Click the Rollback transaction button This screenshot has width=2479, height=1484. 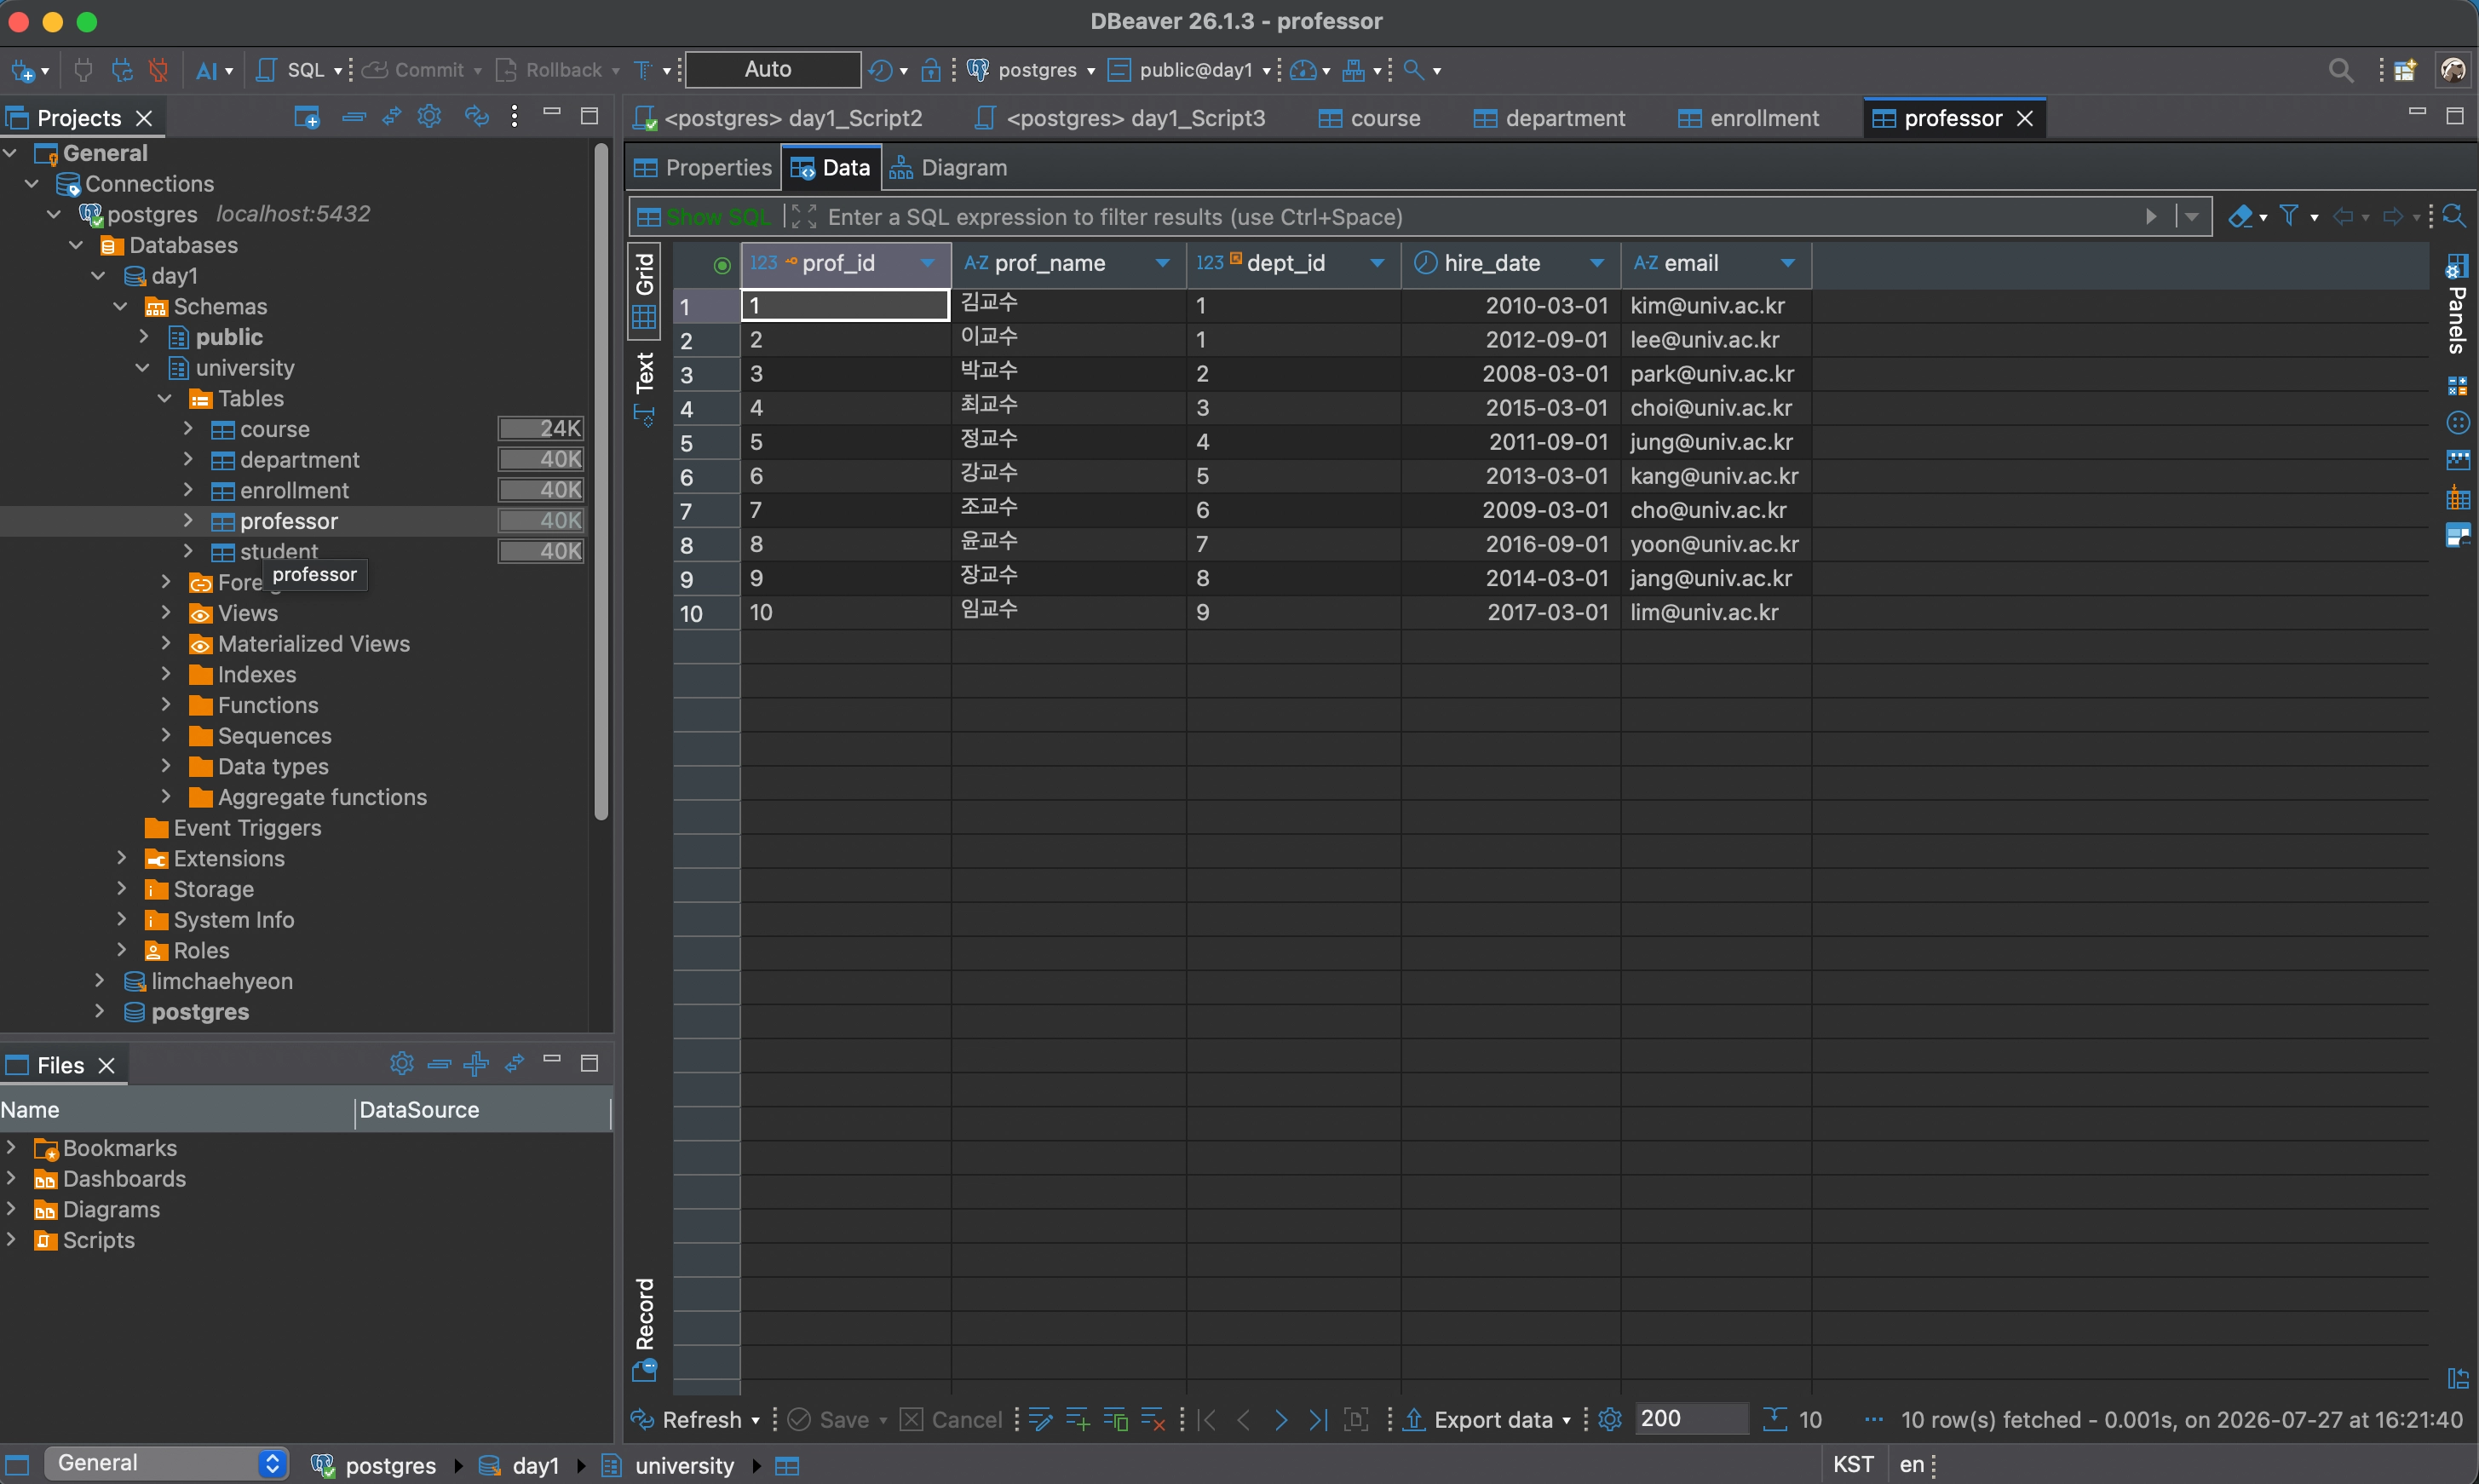tap(550, 70)
